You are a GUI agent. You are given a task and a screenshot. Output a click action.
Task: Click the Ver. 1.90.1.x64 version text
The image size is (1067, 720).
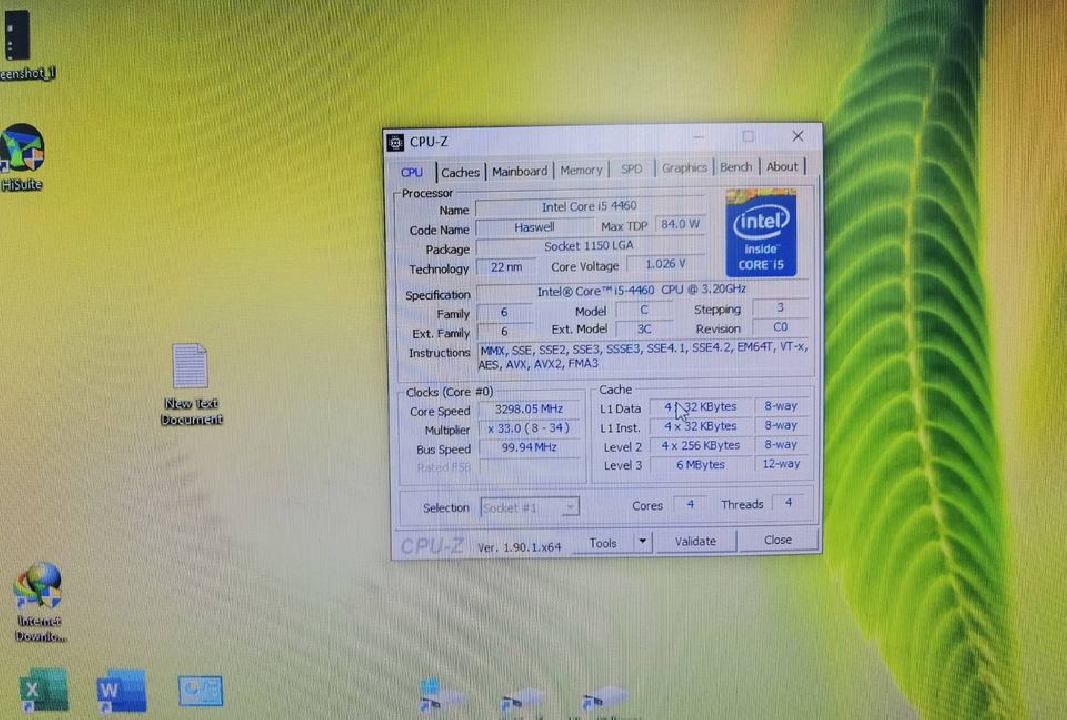pyautogui.click(x=519, y=546)
